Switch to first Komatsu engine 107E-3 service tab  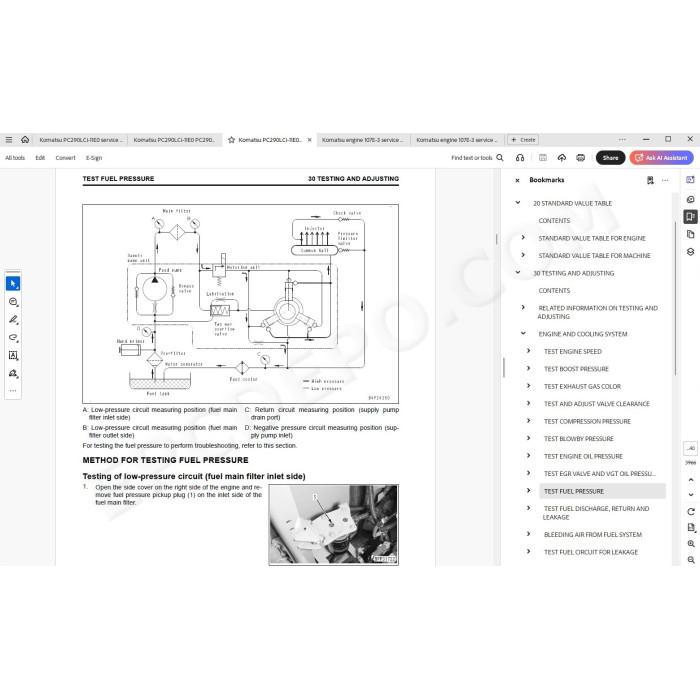tap(362, 140)
